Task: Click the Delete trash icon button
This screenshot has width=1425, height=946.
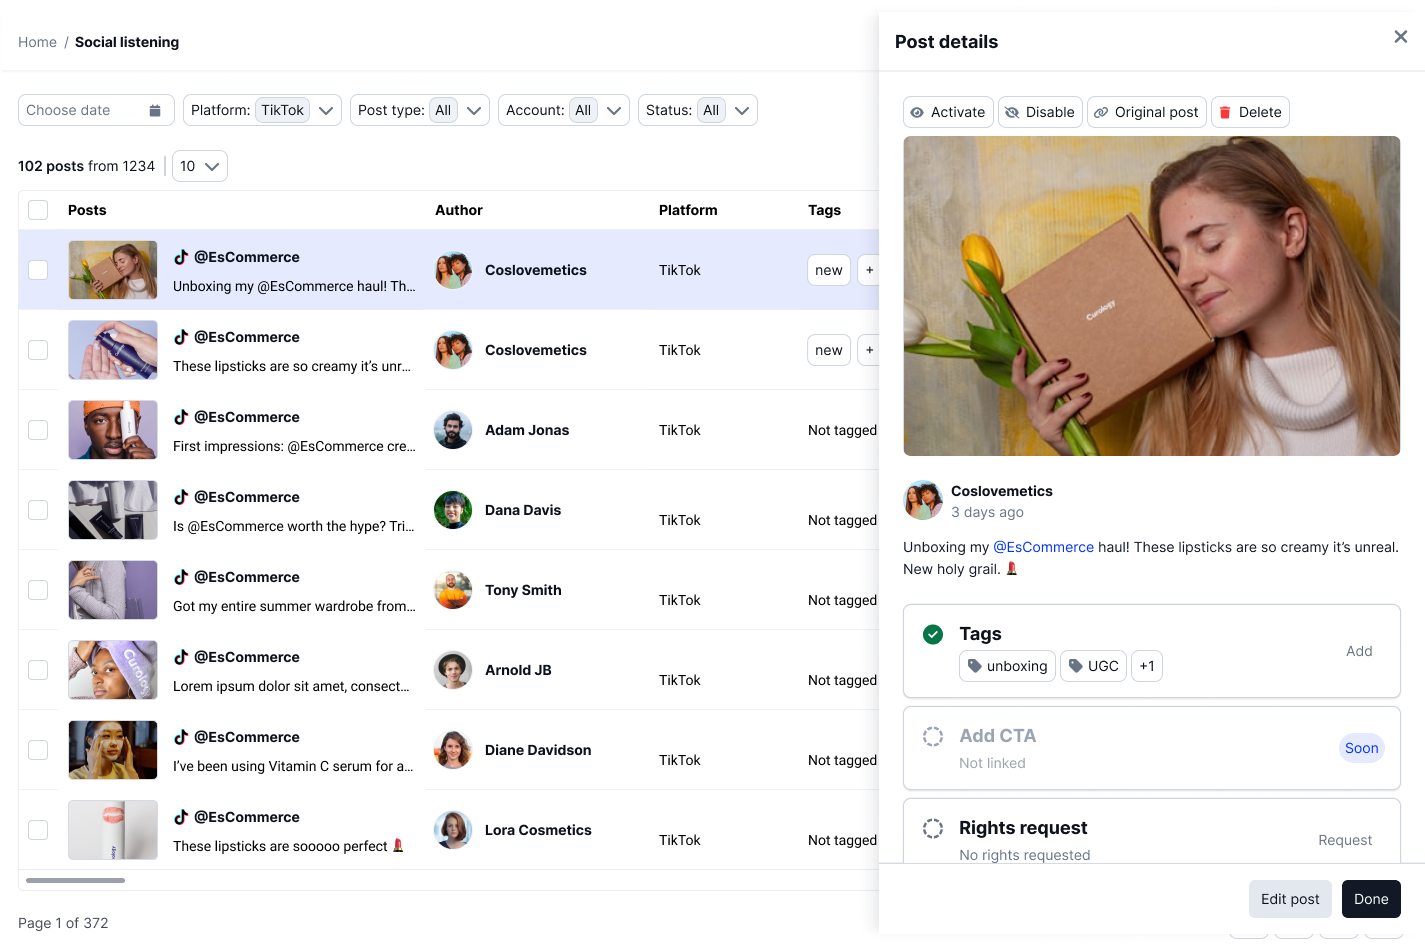Action: 1250,112
